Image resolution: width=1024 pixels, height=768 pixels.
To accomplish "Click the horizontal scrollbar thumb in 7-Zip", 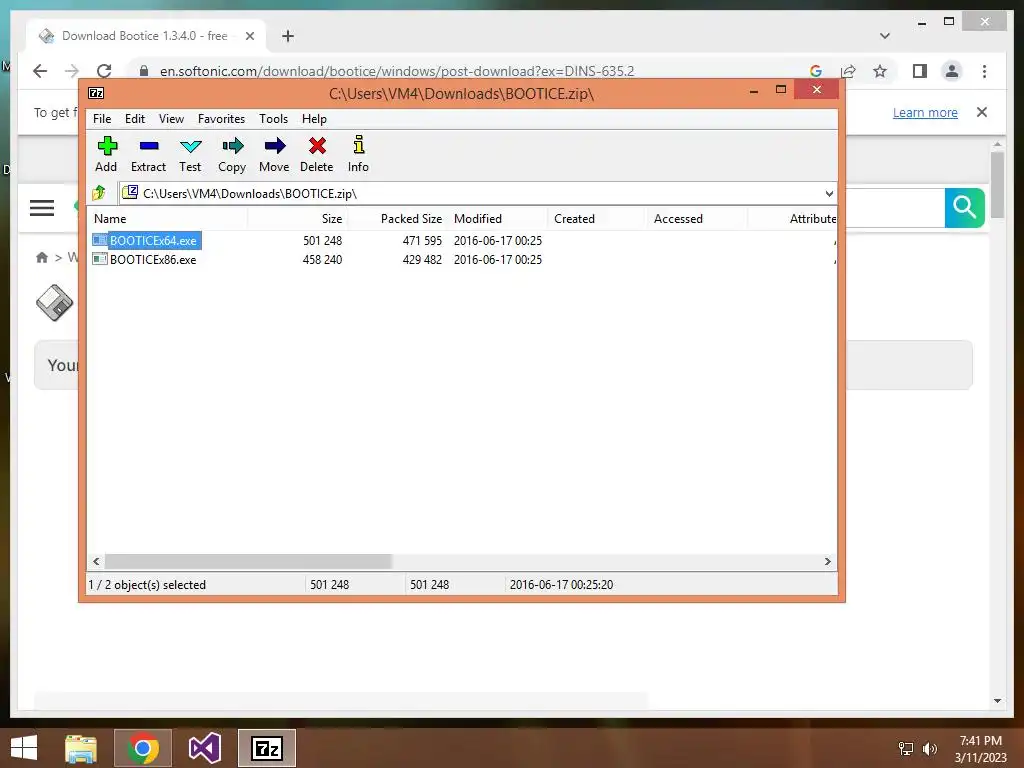I will coord(248,561).
